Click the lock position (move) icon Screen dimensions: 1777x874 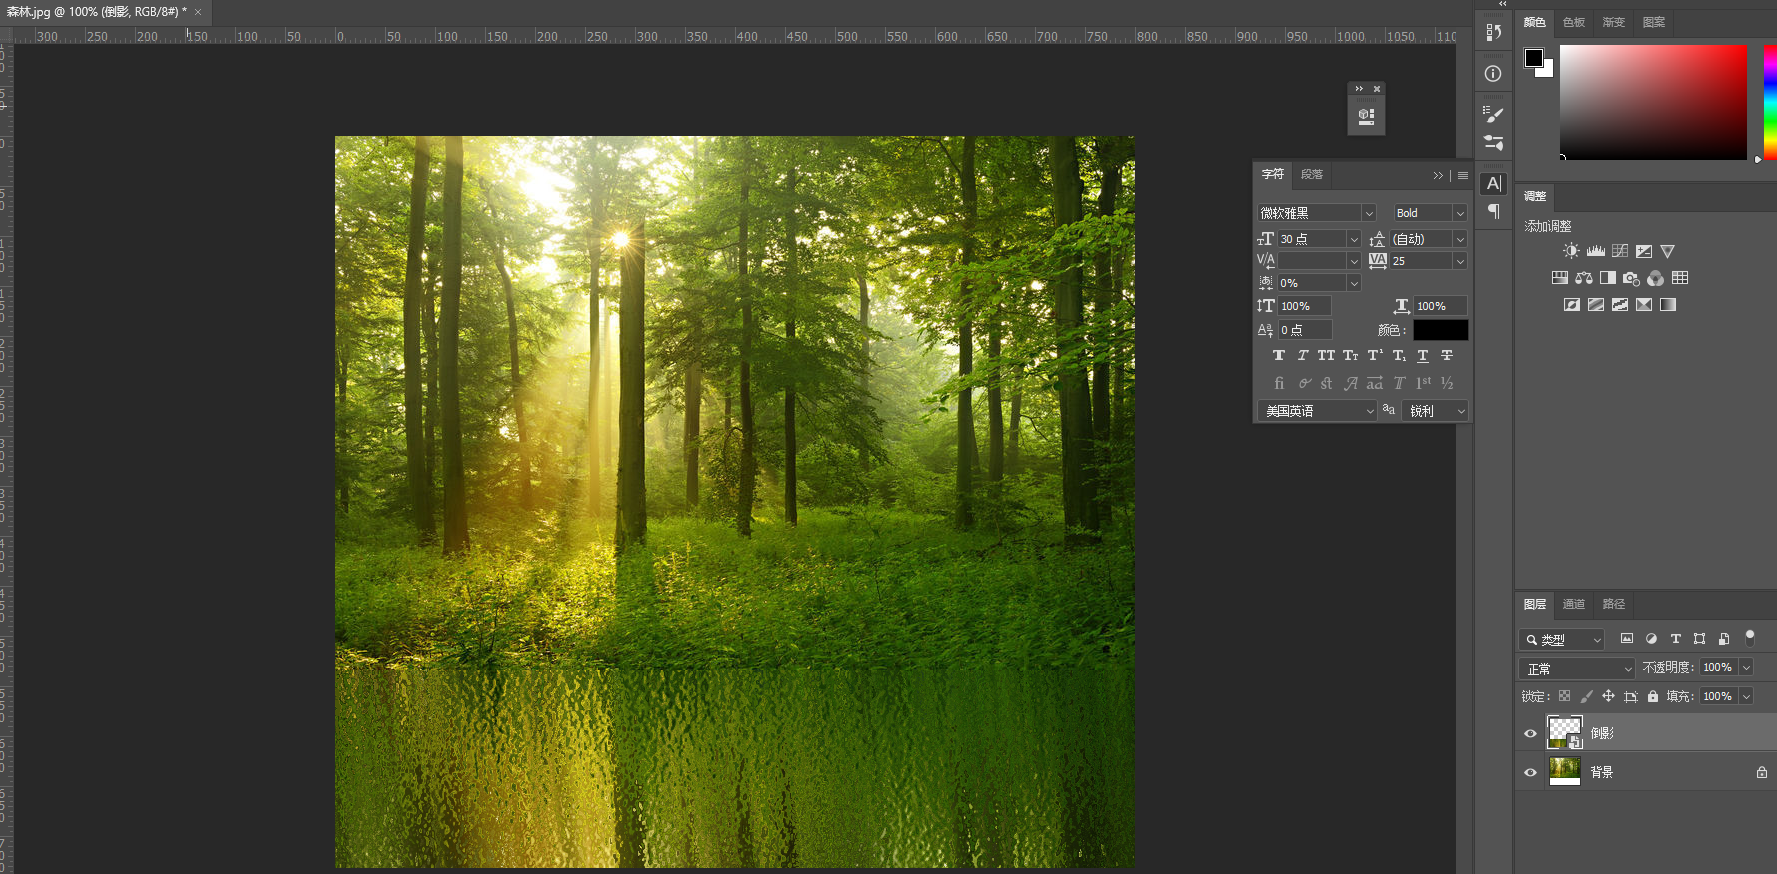1608,696
